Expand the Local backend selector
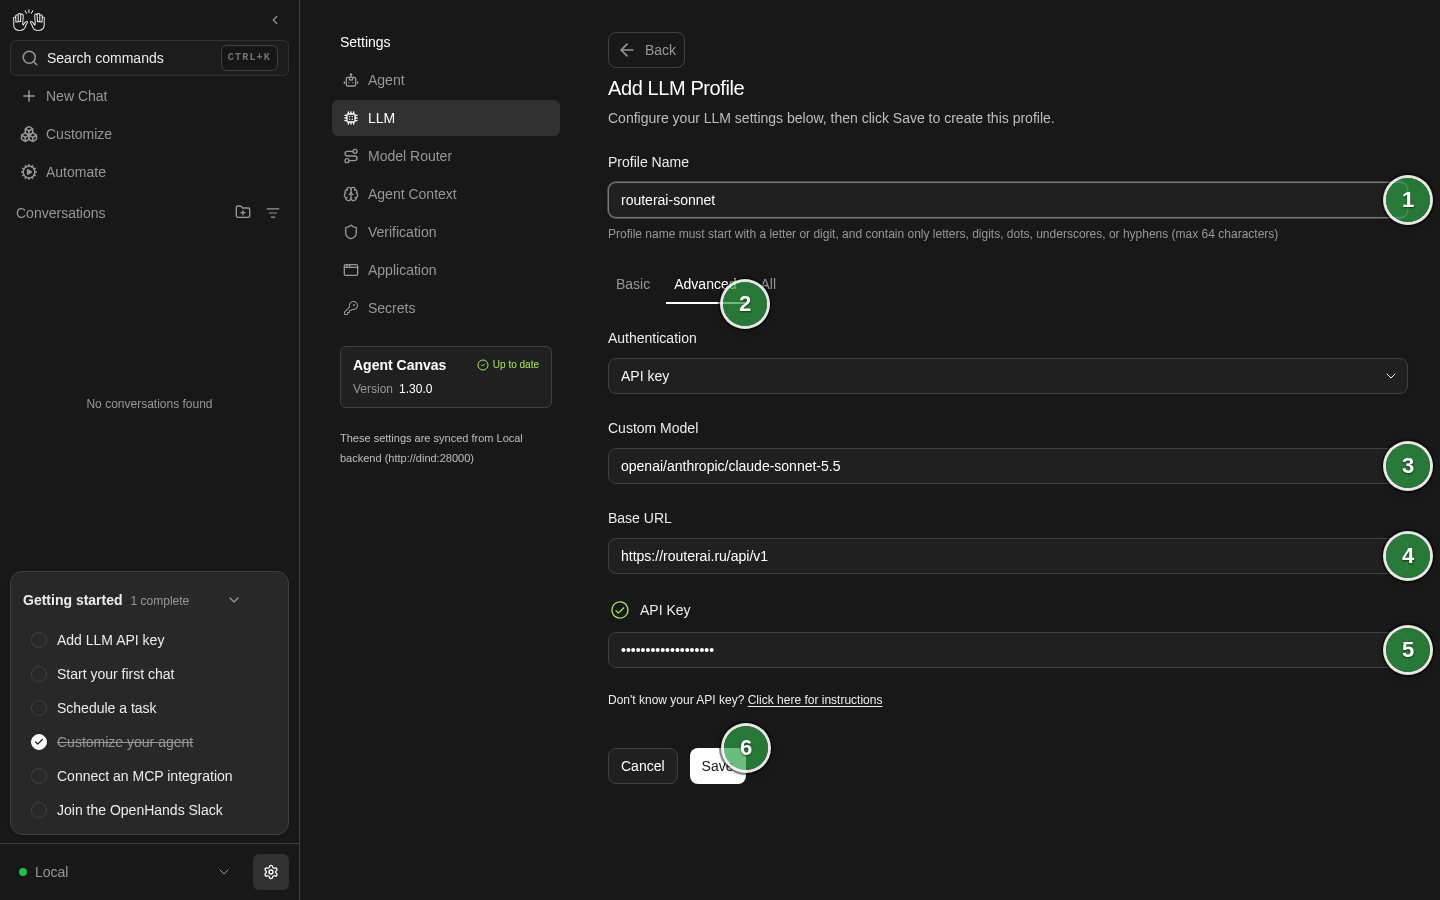 [124, 872]
